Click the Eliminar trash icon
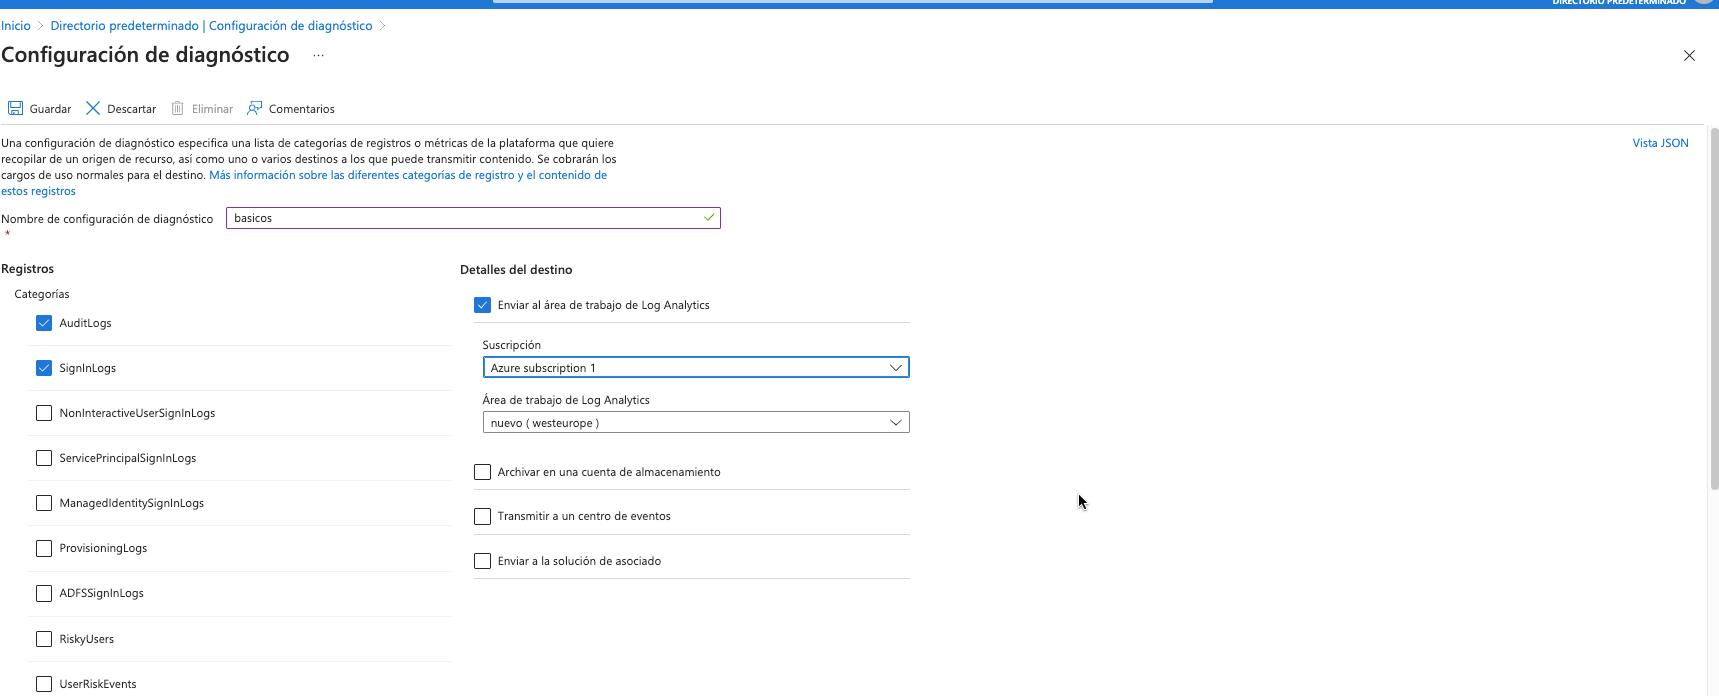 (x=178, y=108)
